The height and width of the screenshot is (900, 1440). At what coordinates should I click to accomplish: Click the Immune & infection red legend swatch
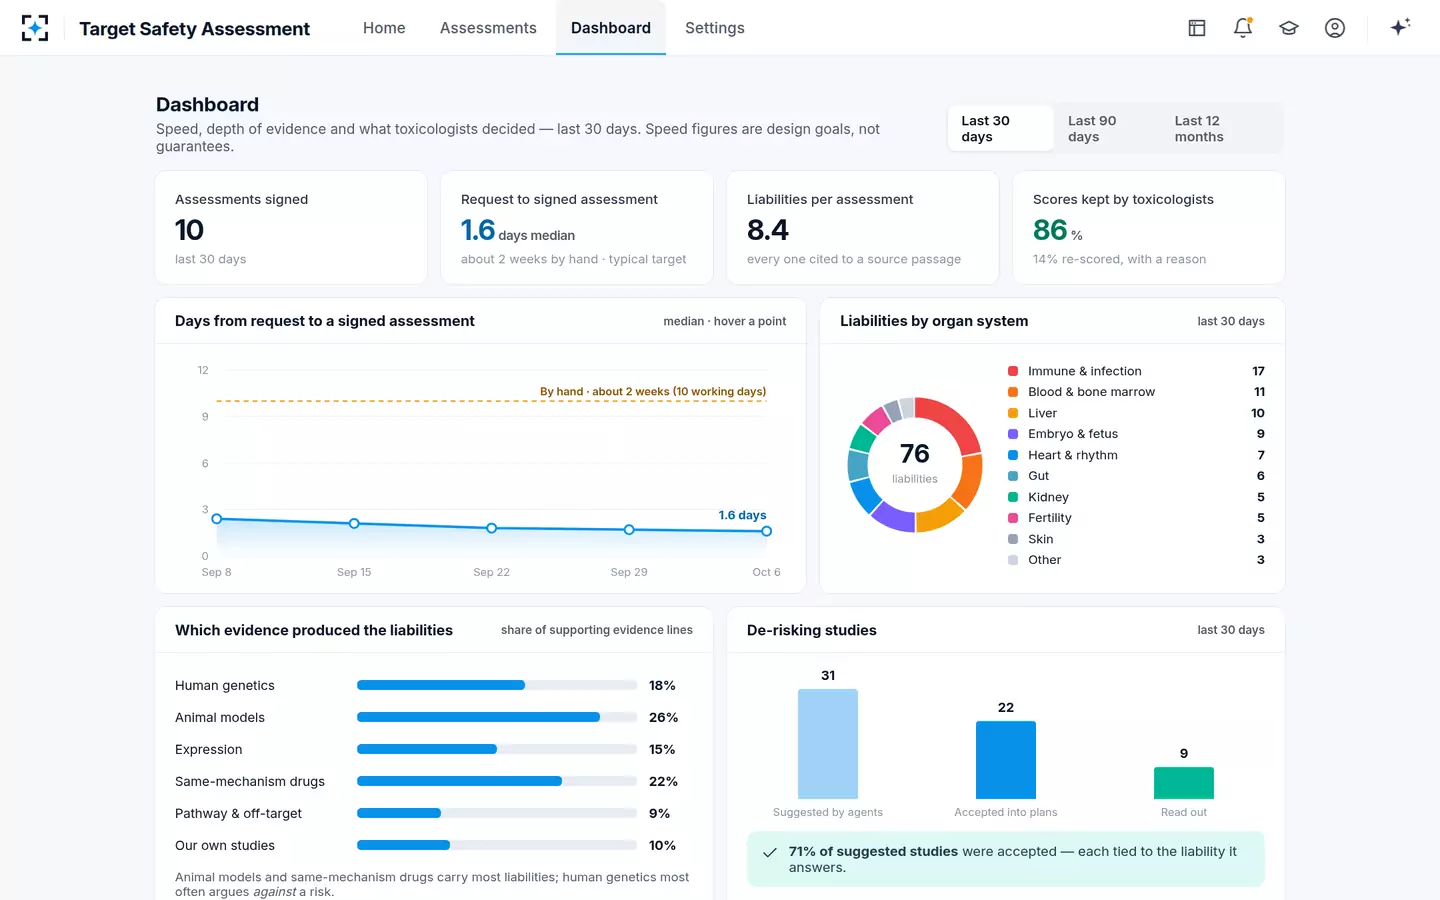tap(1013, 371)
